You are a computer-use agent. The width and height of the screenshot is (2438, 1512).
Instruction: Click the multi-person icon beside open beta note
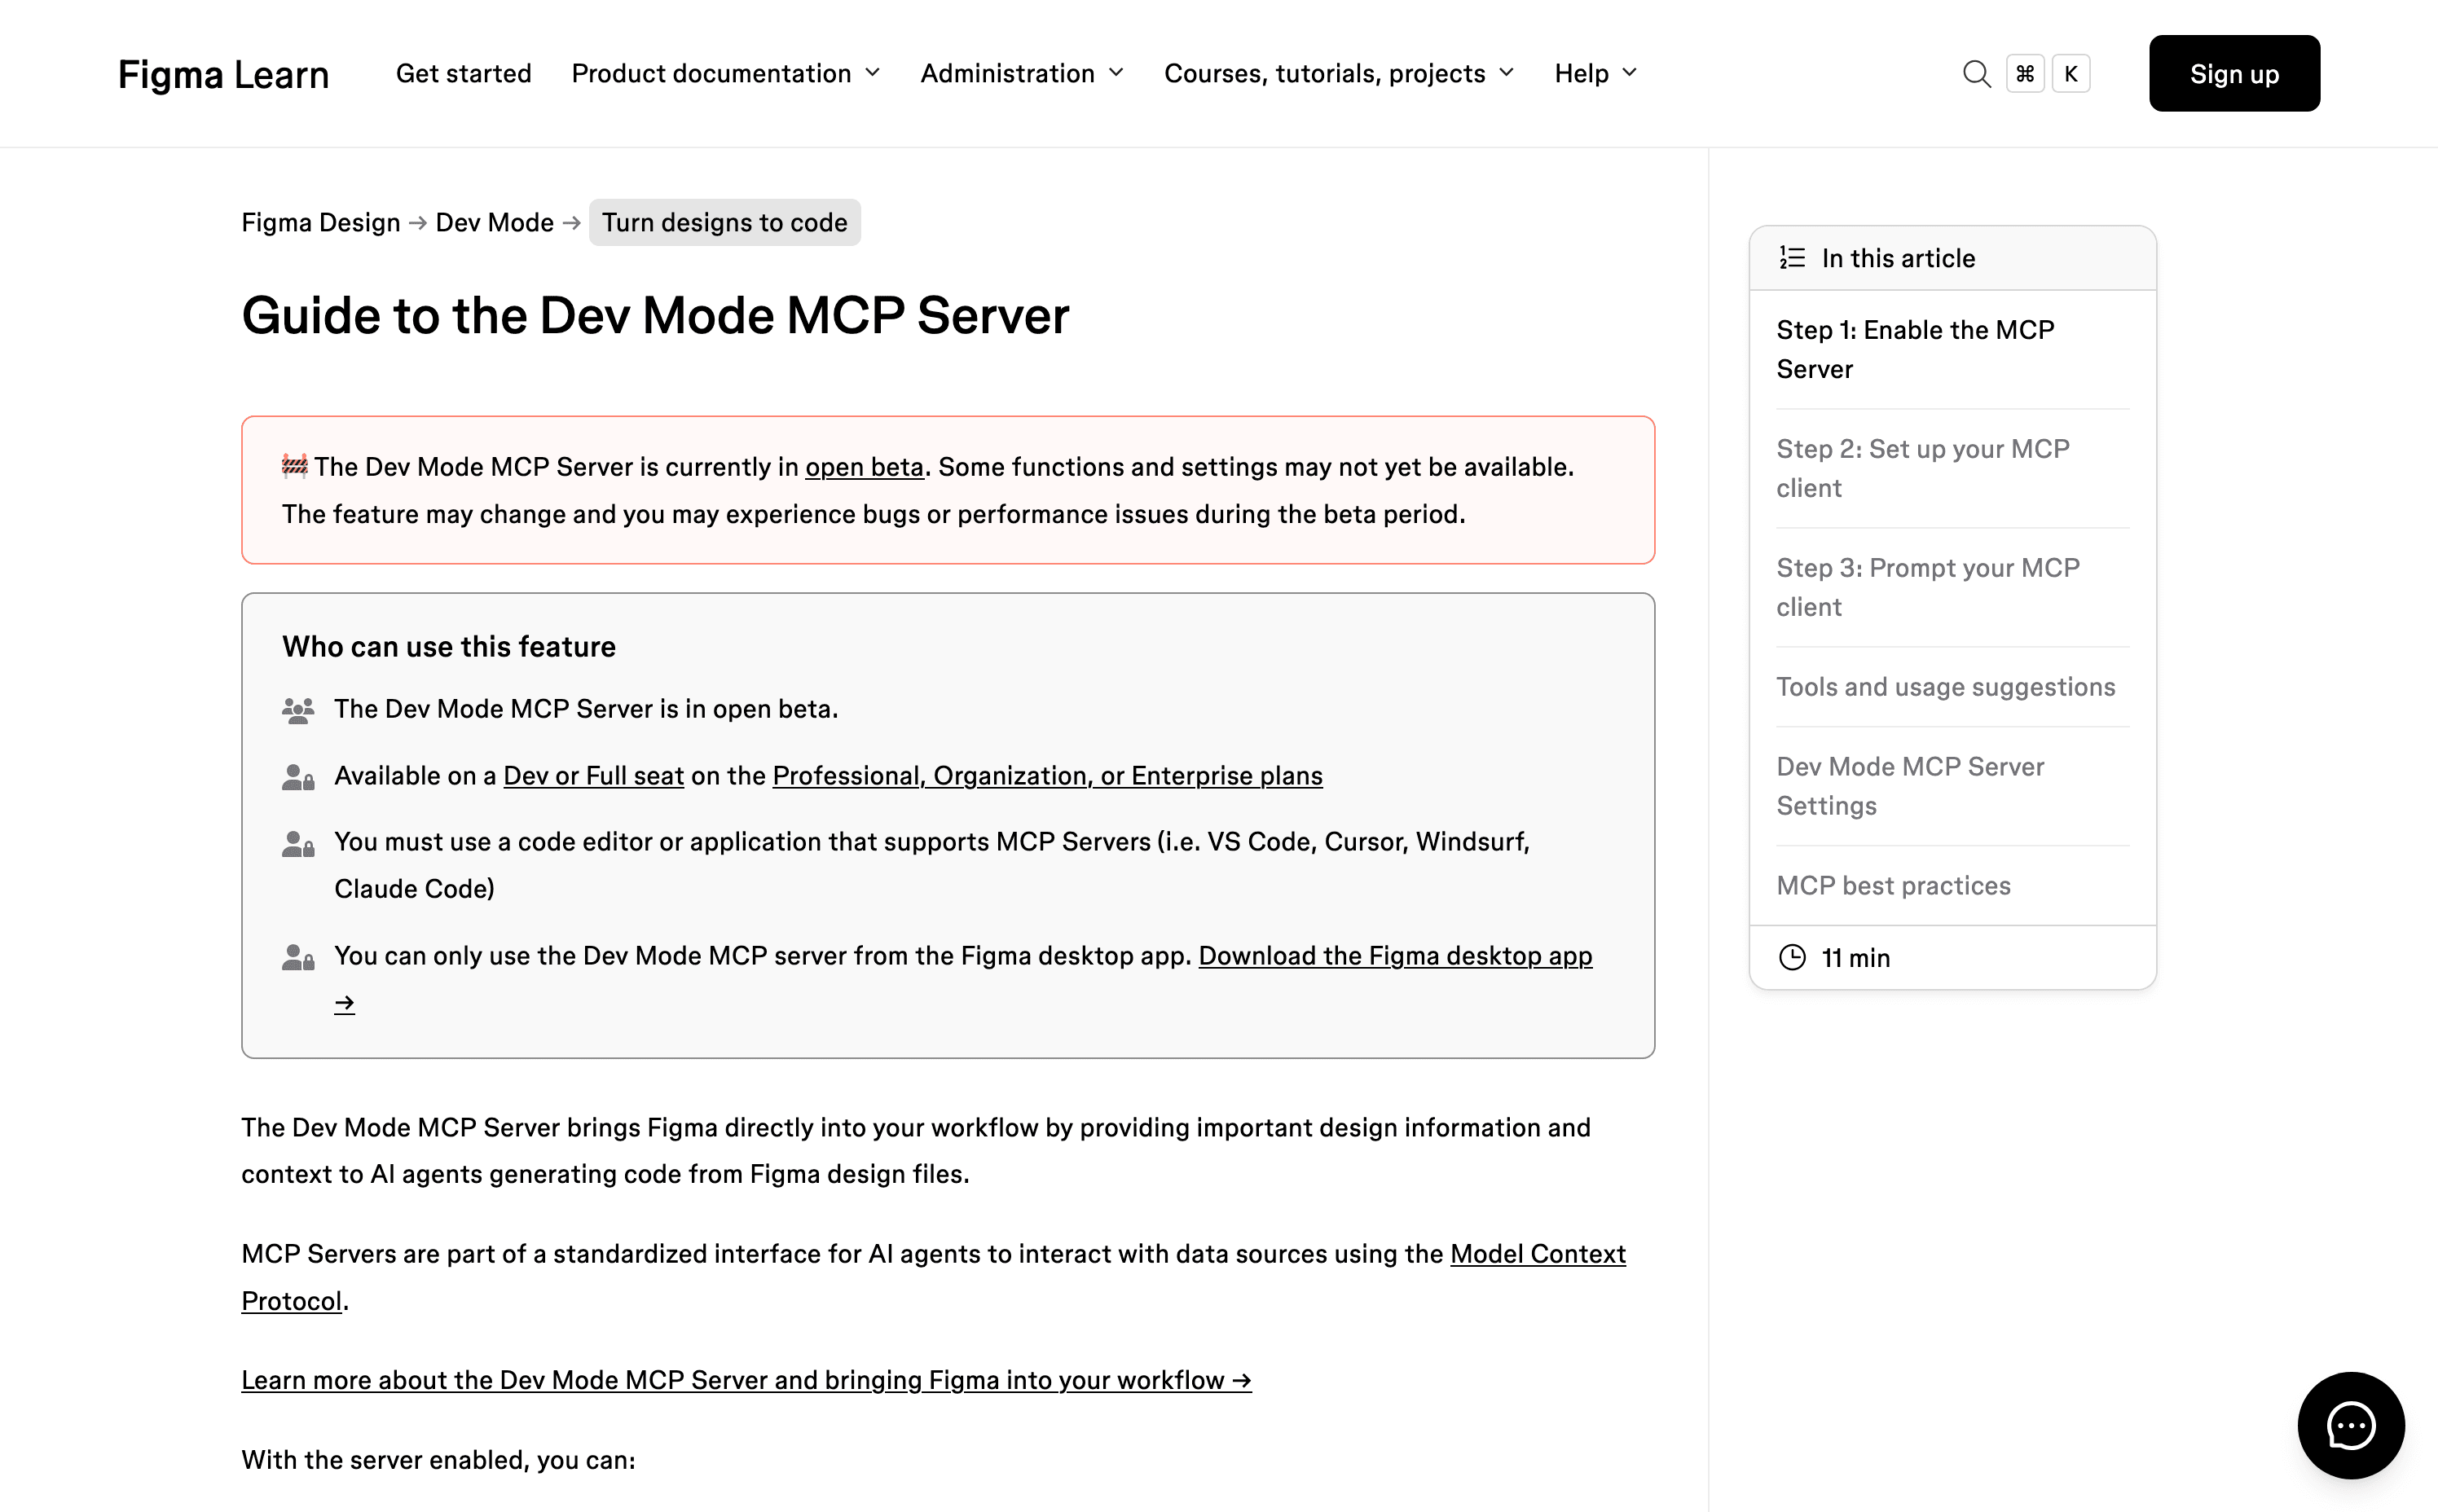point(298,709)
